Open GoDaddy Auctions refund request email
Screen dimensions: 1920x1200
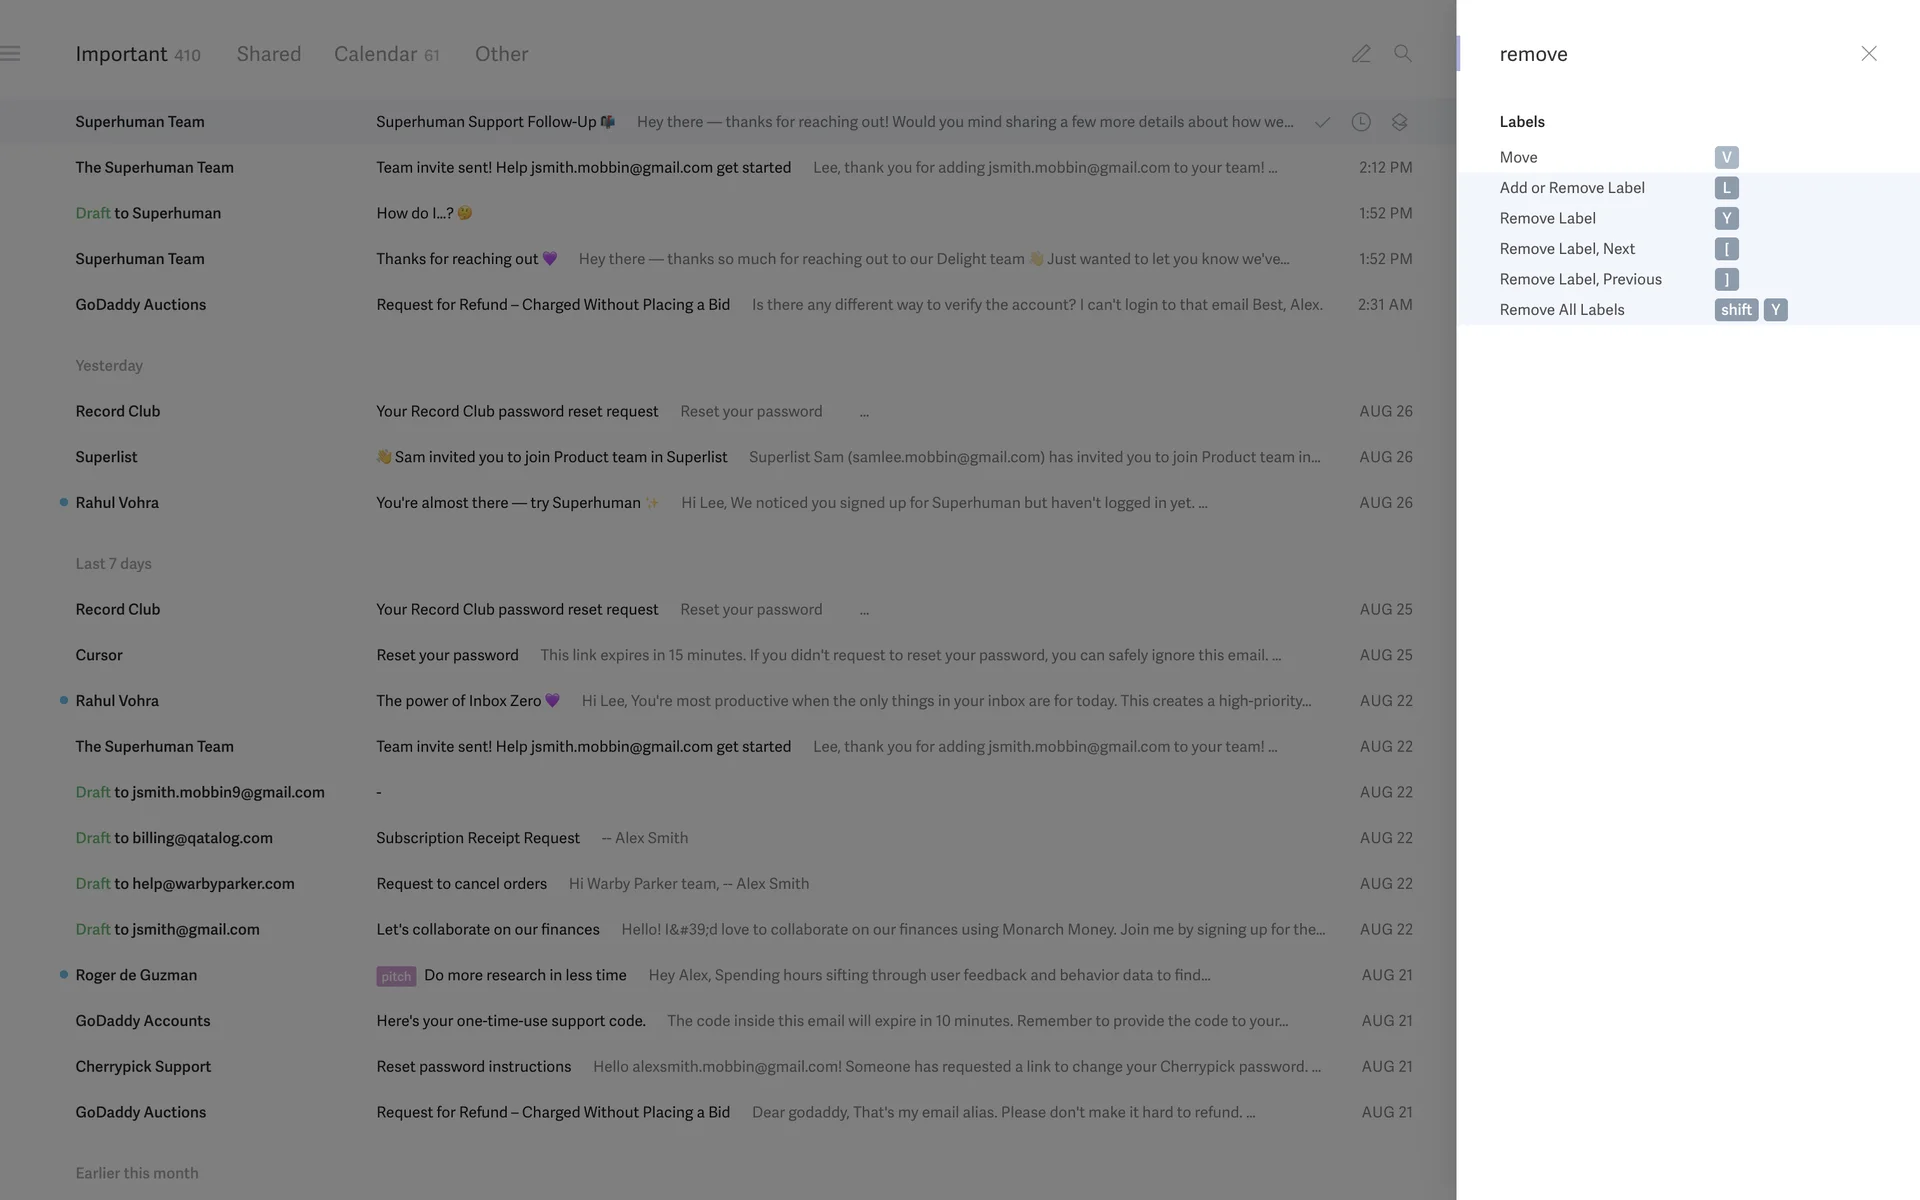pyautogui.click(x=553, y=305)
